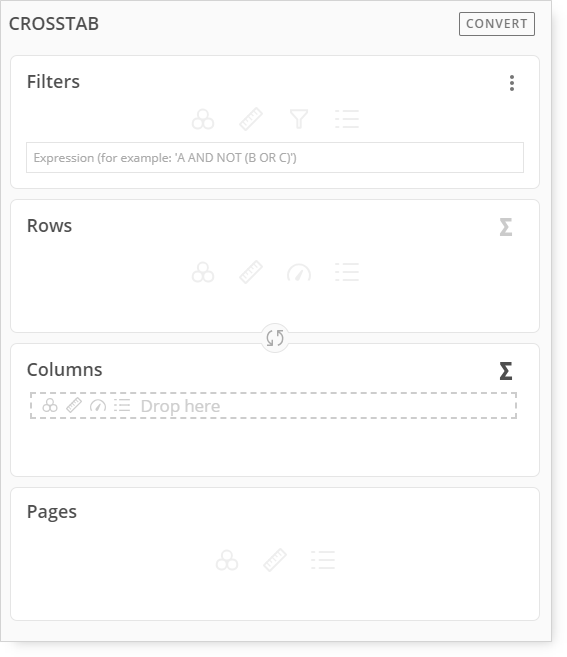Open the Filters three-dot options menu

(x=512, y=83)
